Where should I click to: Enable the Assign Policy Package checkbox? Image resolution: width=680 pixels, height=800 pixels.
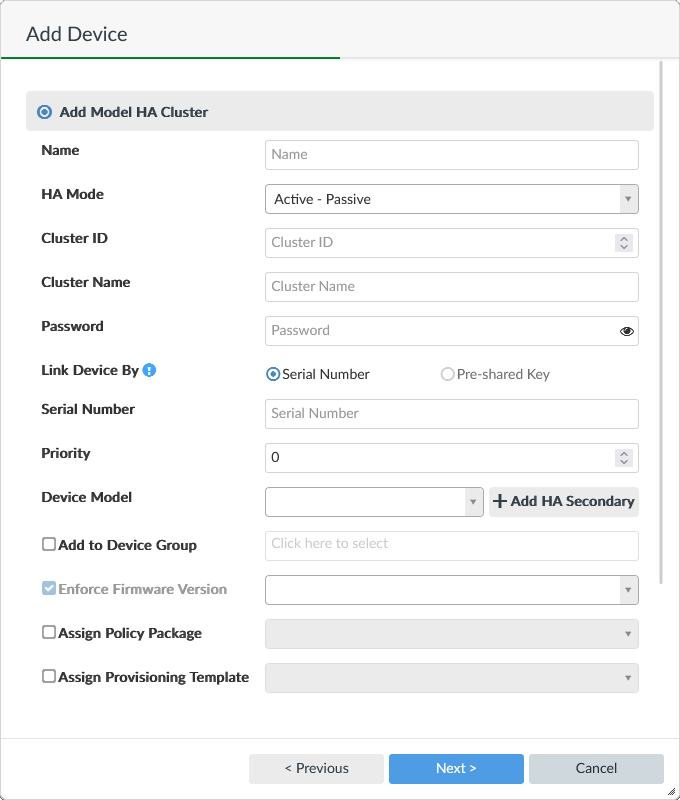tap(48, 632)
